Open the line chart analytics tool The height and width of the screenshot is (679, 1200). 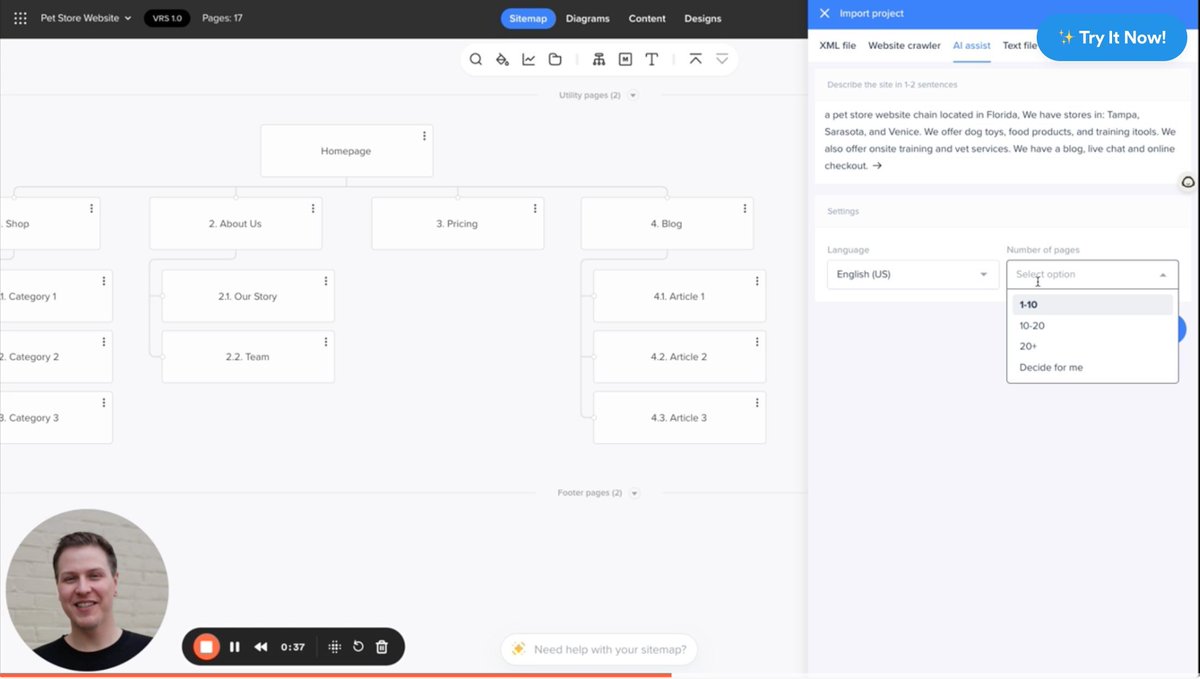tap(529, 60)
